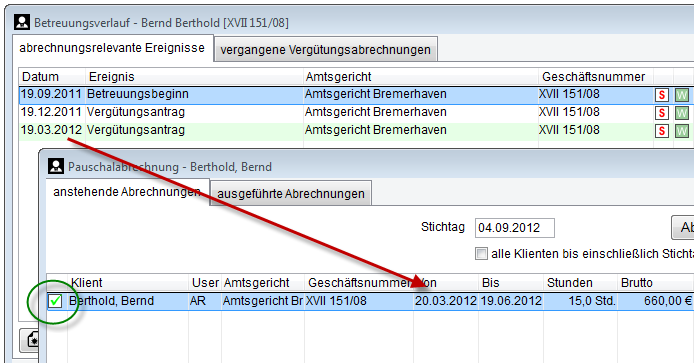Viewport: 694px width, 363px height.
Task: Click green W icon in 19.12.2011 Vergütungsantrag row
Action: click(x=682, y=113)
